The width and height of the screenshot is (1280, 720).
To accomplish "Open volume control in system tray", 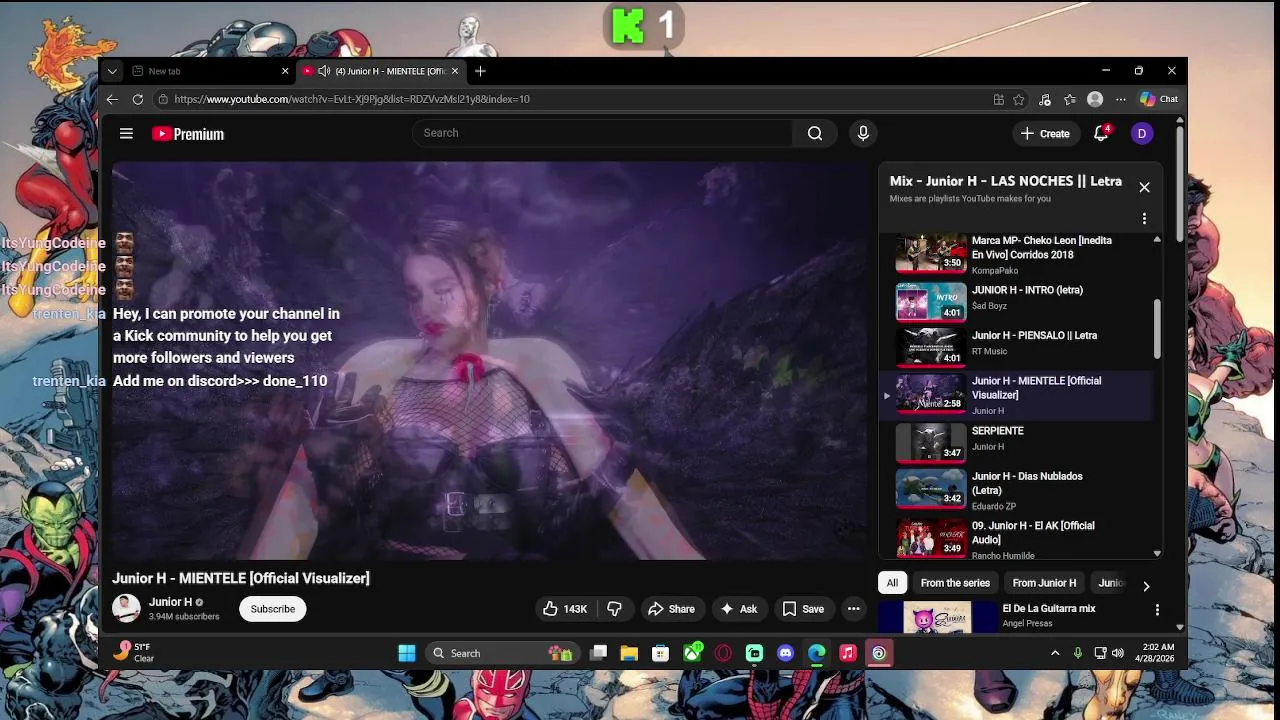I will pyautogui.click(x=1118, y=653).
